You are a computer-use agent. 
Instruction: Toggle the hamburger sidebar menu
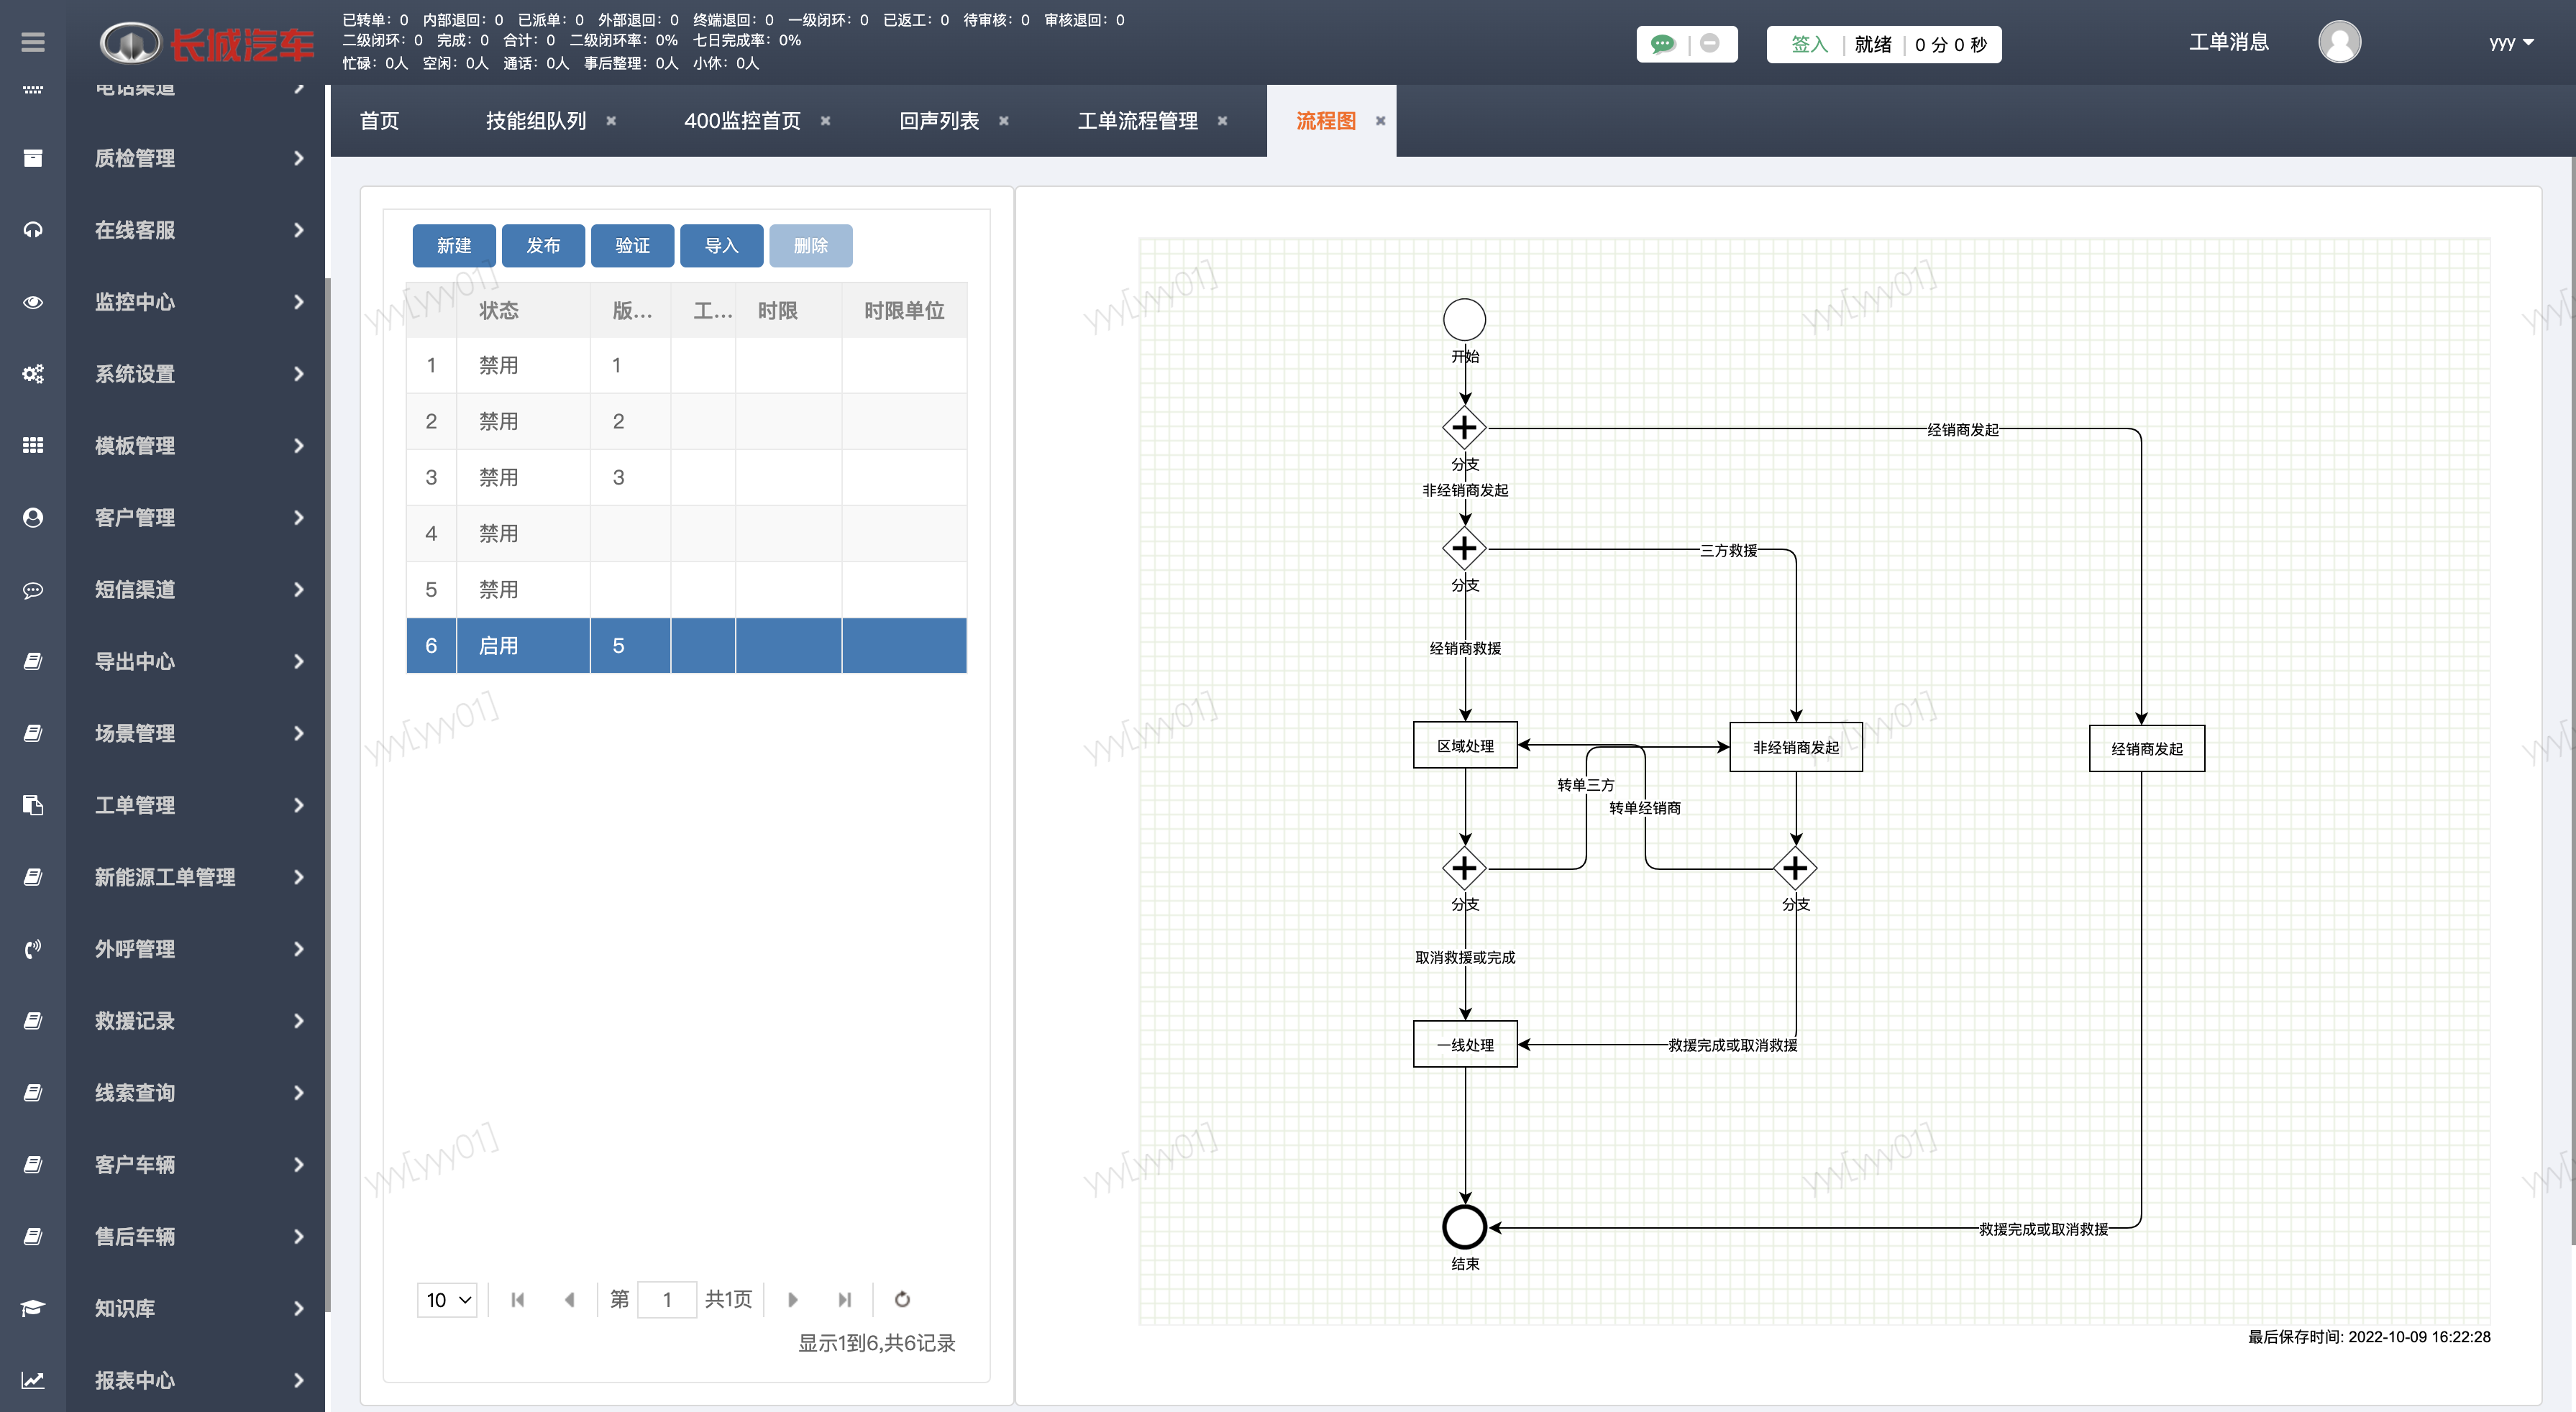pos(33,42)
